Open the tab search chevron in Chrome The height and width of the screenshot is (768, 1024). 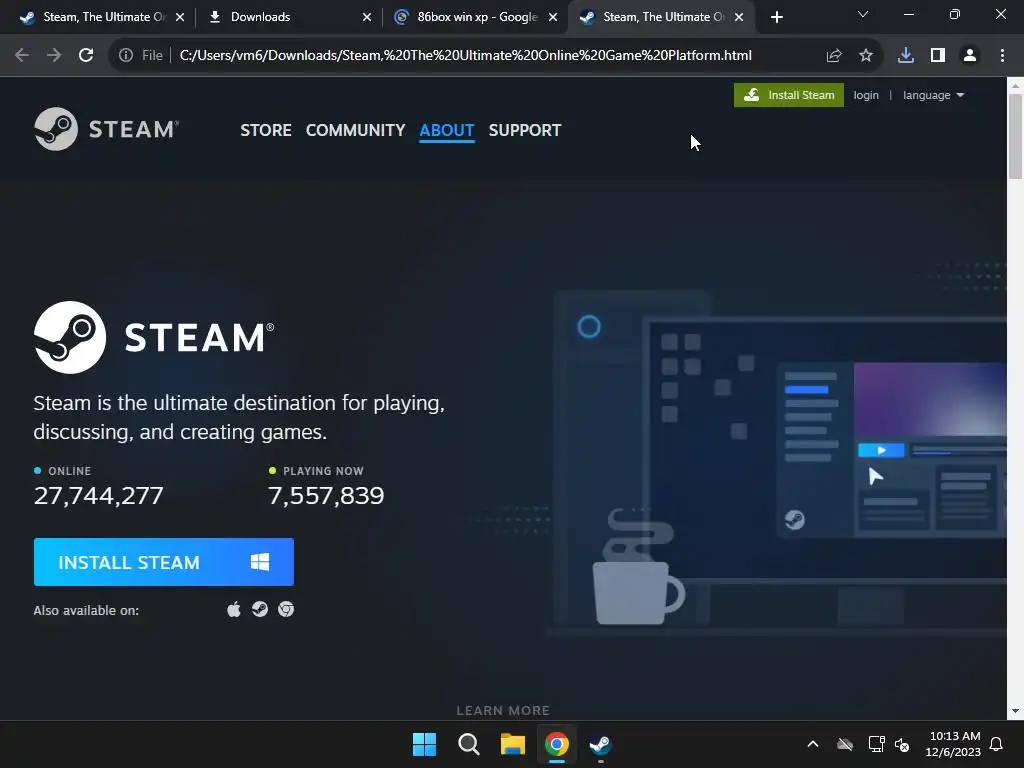pos(863,14)
